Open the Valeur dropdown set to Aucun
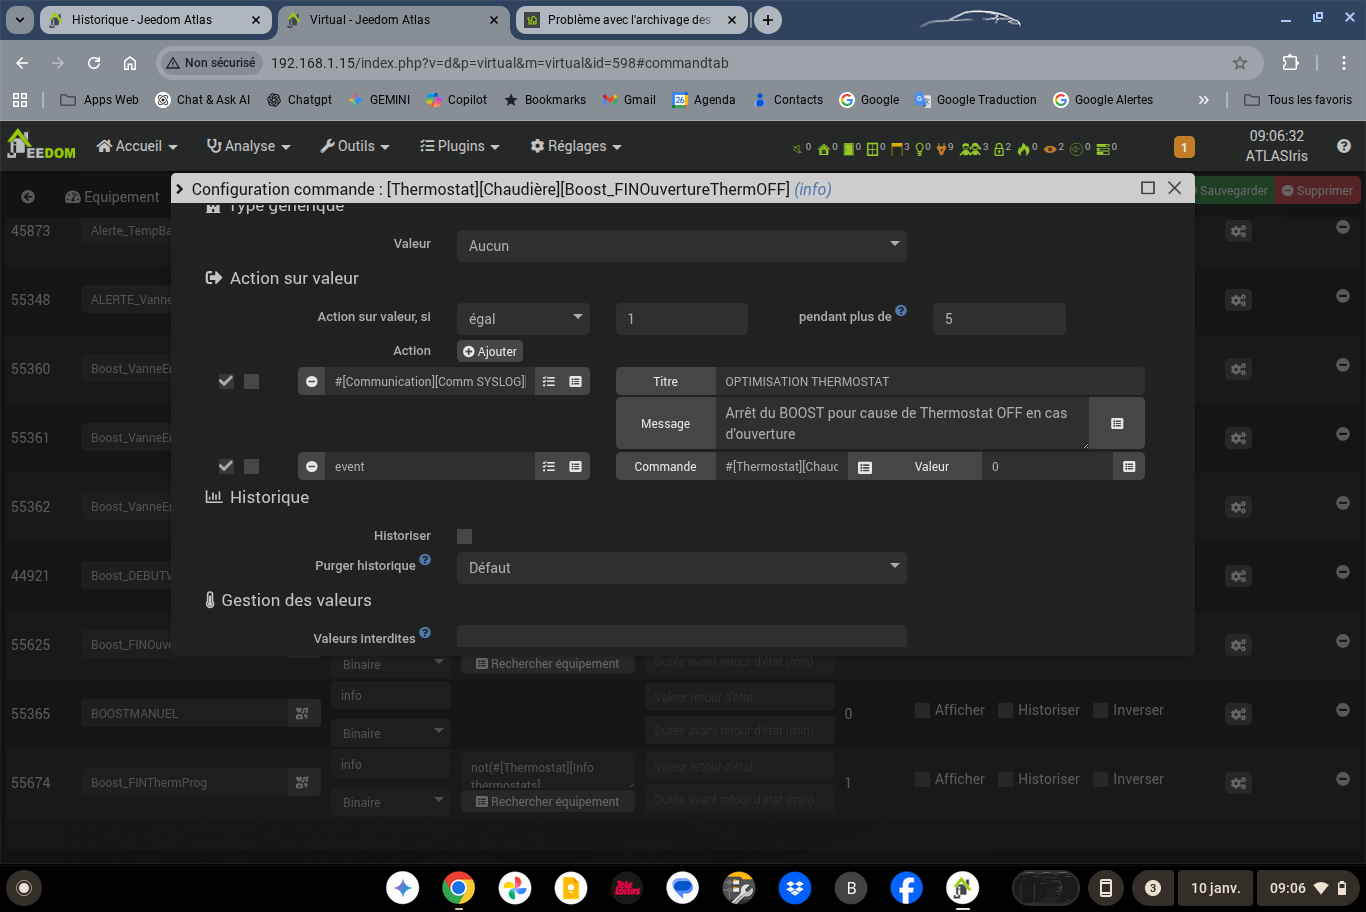The width and height of the screenshot is (1366, 912). [x=681, y=246]
